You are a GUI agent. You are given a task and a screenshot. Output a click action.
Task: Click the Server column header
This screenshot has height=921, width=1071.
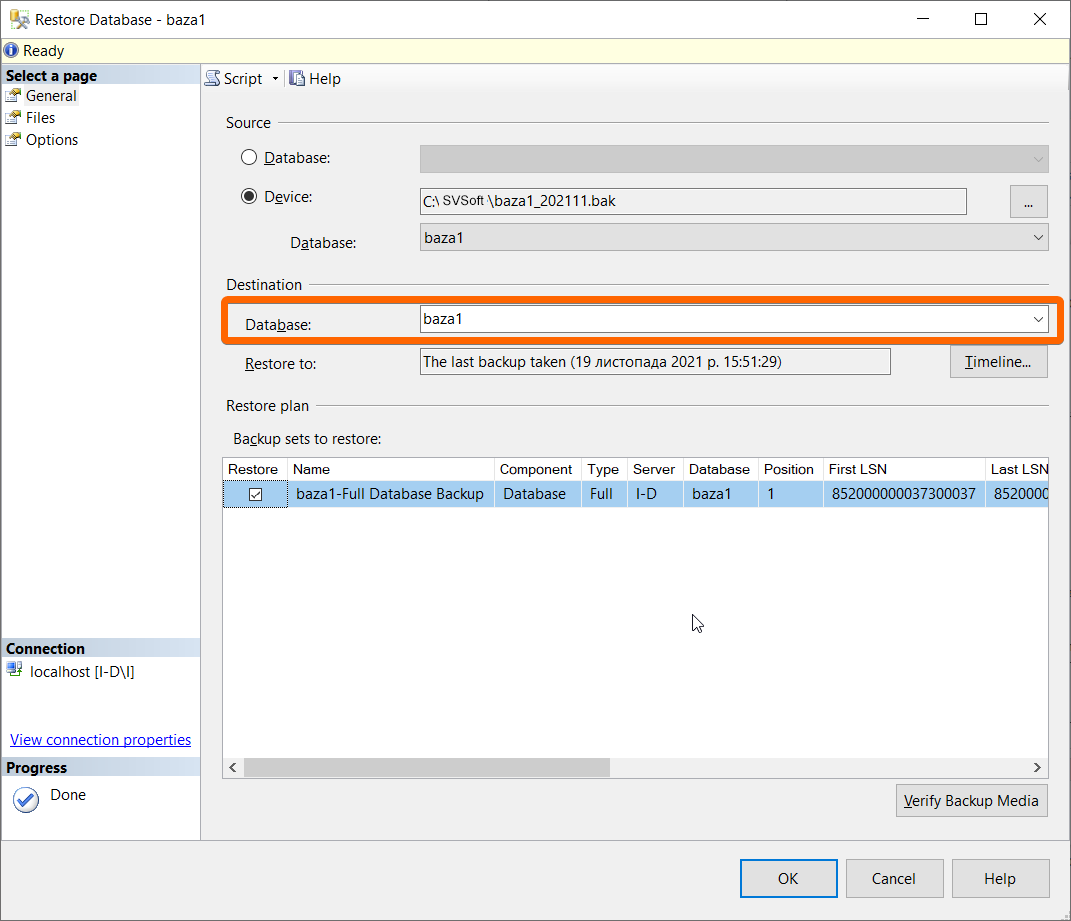click(x=654, y=469)
